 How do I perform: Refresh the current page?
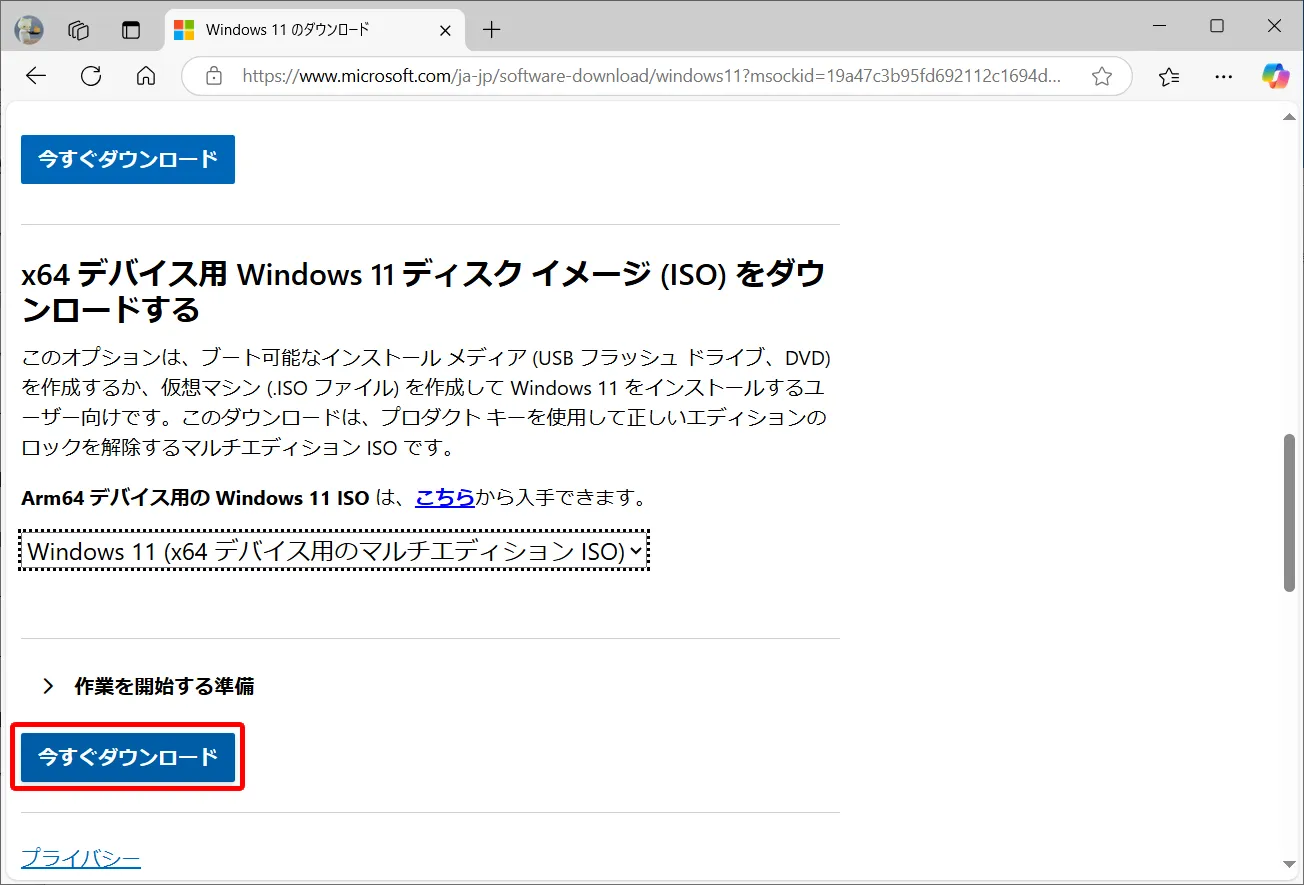[91, 76]
